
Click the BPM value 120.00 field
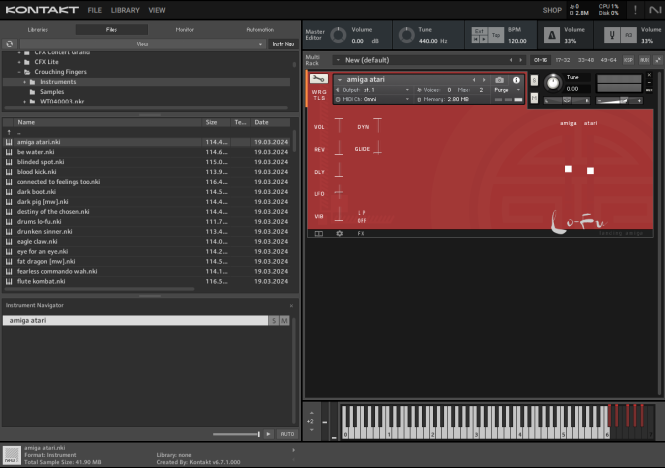(x=517, y=41)
